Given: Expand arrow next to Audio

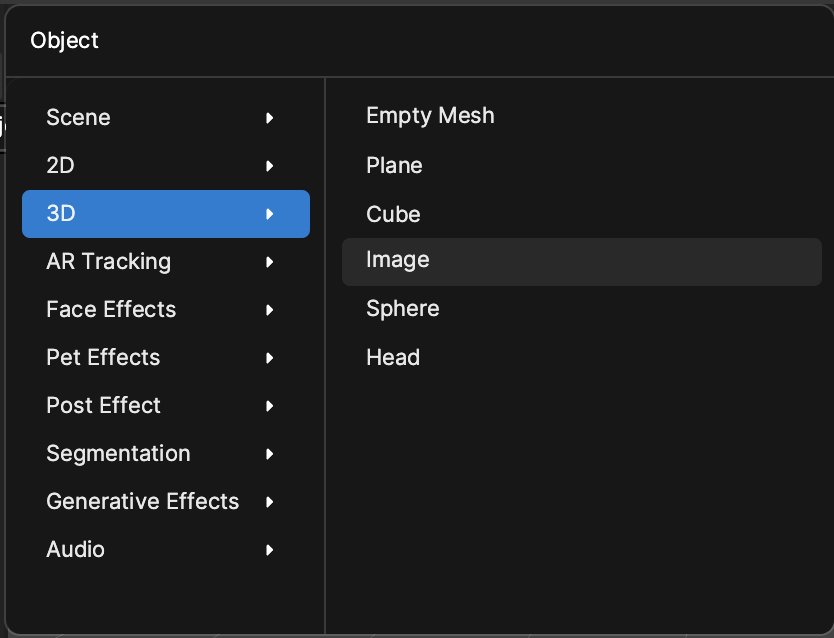Looking at the screenshot, I should (x=270, y=549).
